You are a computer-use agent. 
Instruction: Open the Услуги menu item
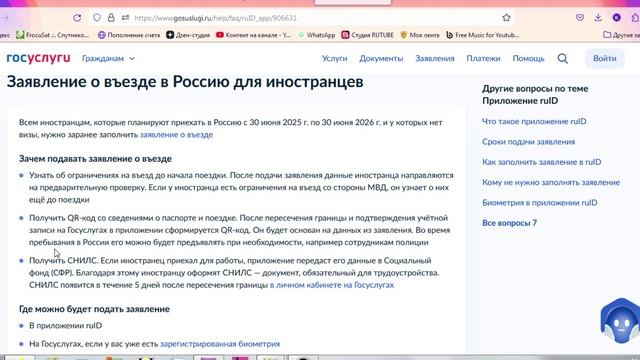tap(334, 58)
